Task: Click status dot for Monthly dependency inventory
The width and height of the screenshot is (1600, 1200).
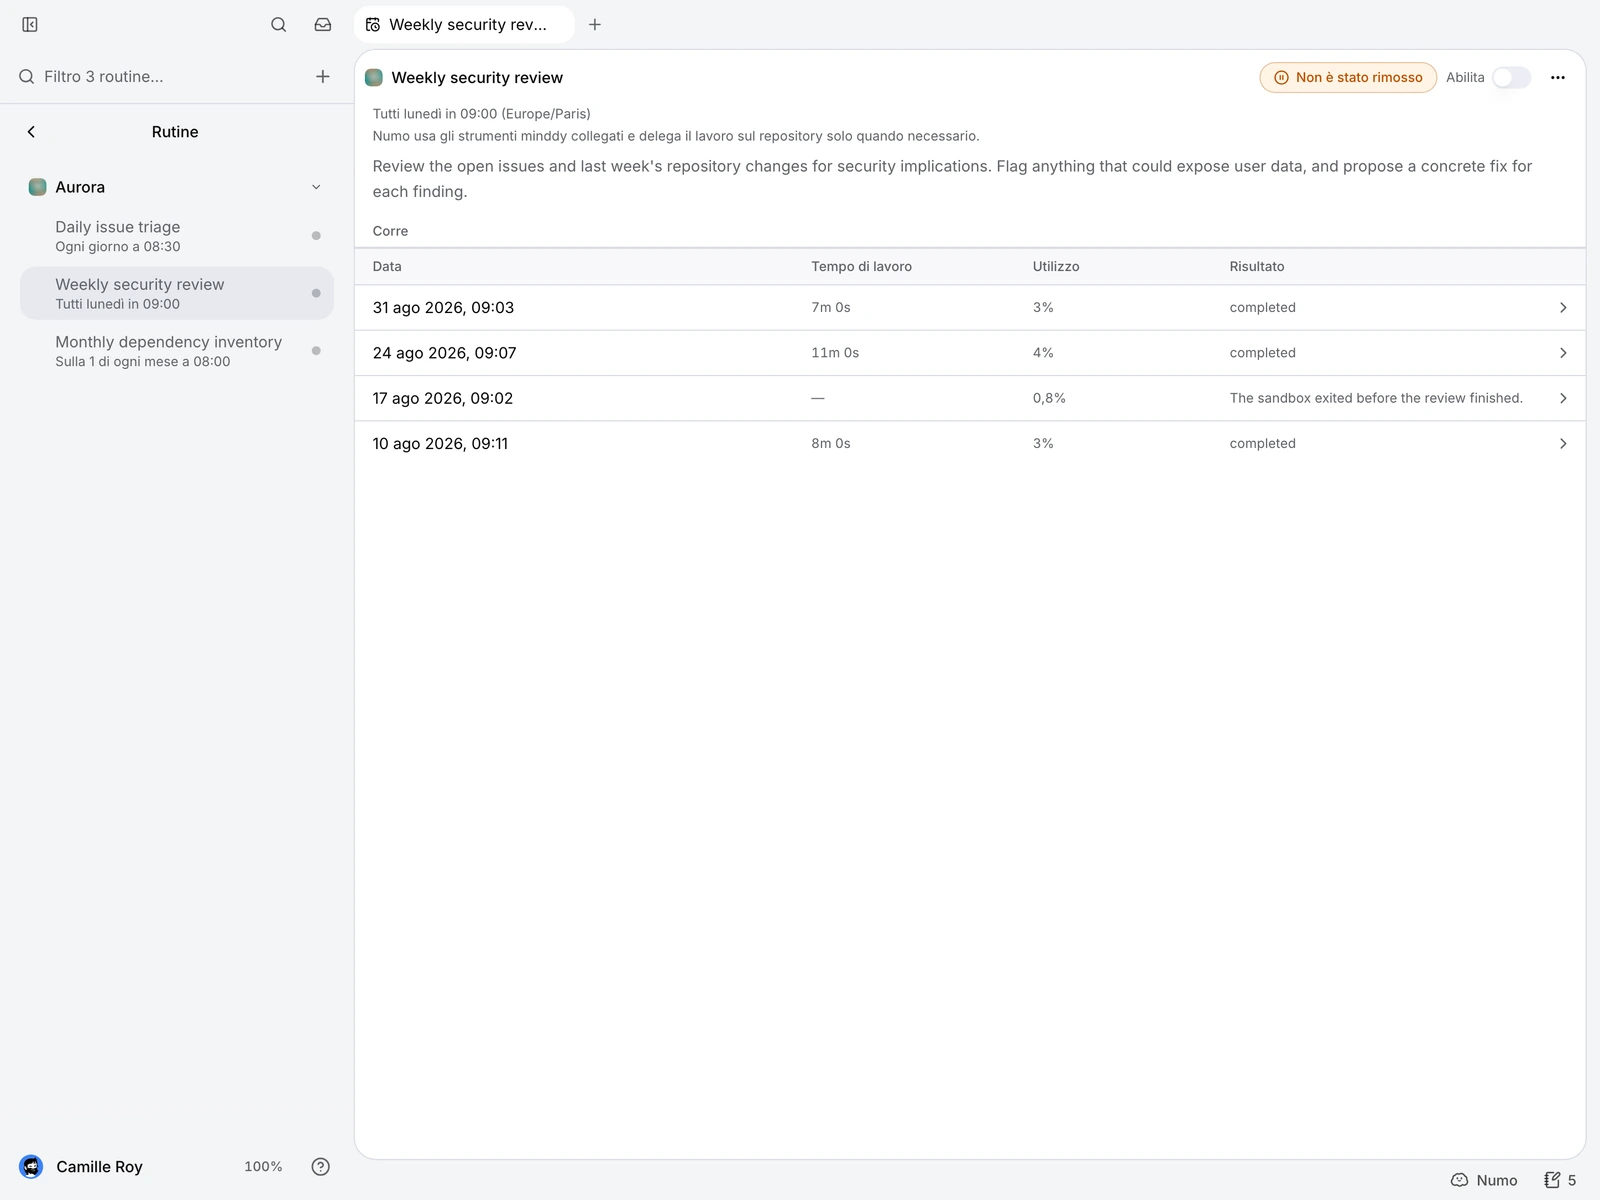Action: 316,351
